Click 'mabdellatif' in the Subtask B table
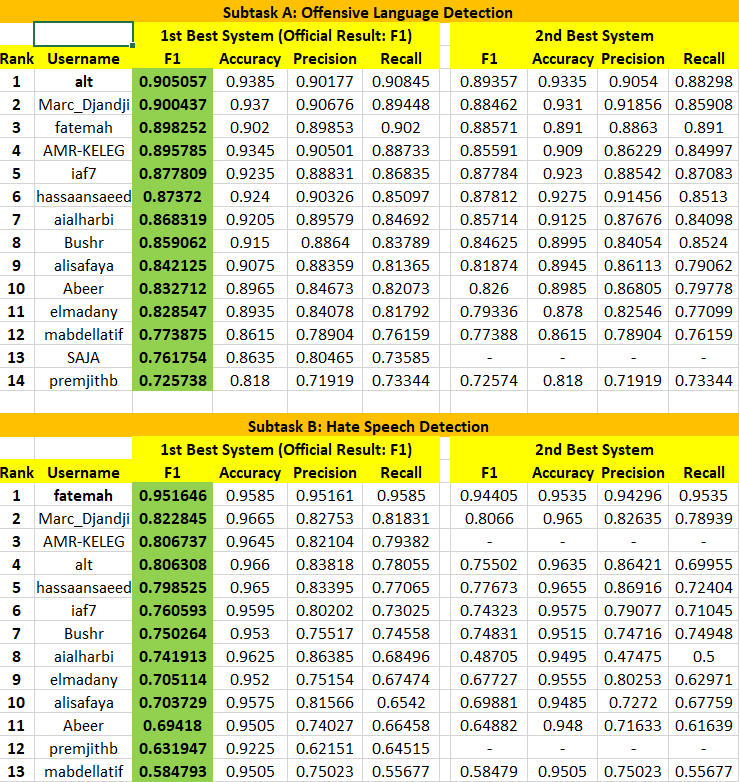This screenshot has height=782, width=739. coord(83,771)
